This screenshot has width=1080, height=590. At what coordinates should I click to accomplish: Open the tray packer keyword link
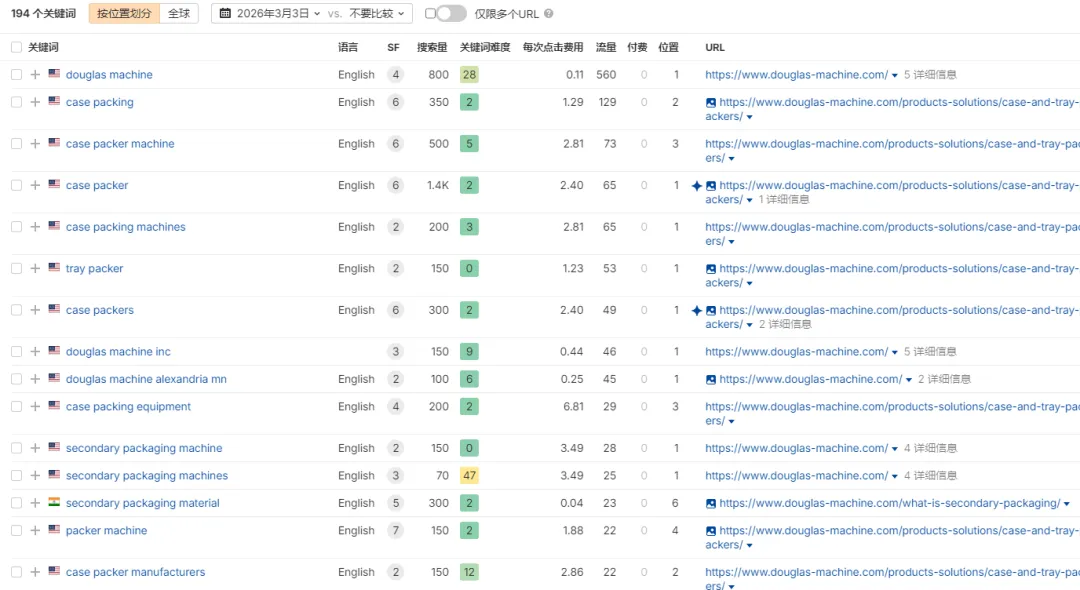tap(94, 268)
